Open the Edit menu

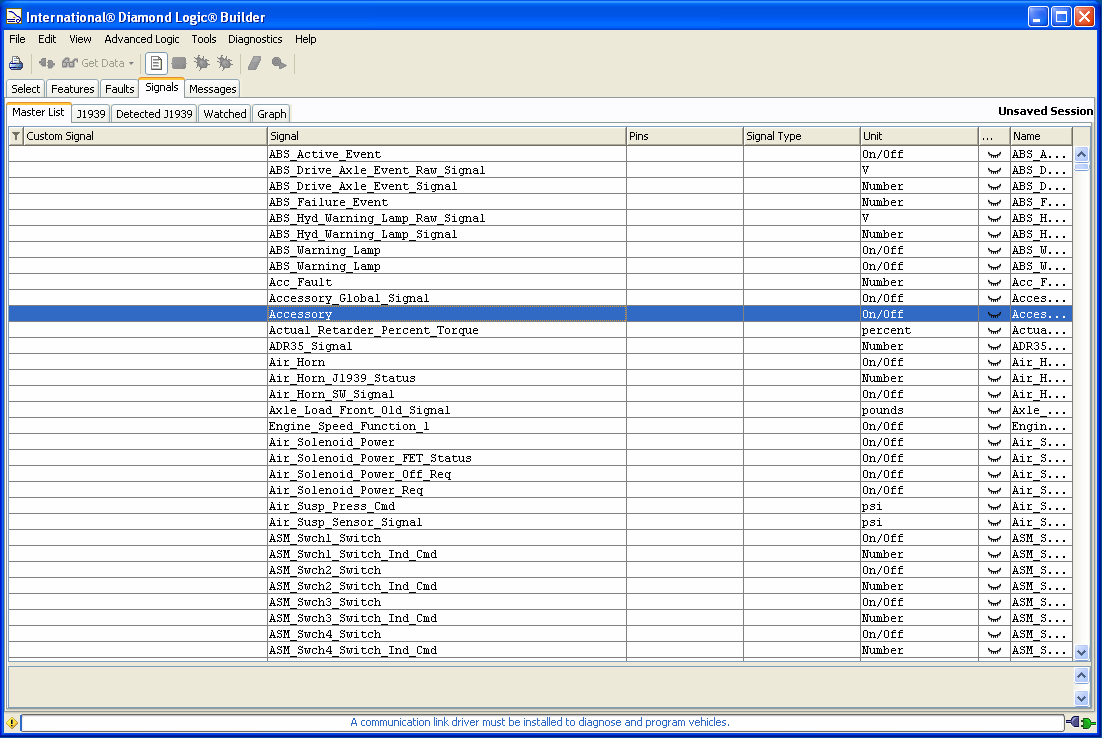(x=47, y=39)
